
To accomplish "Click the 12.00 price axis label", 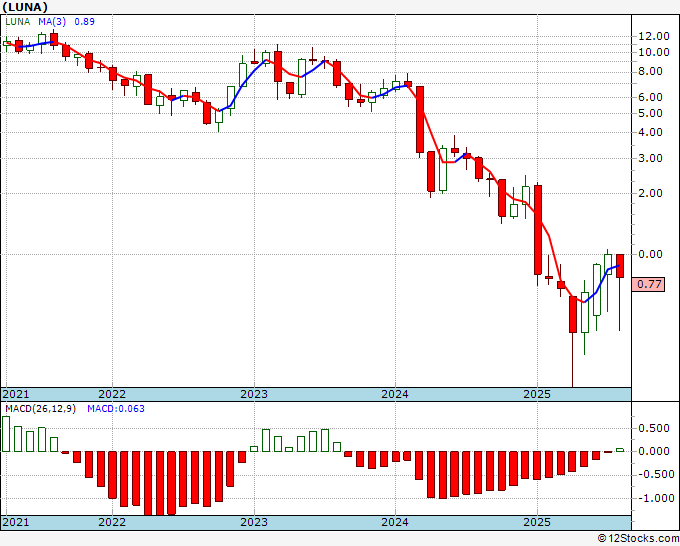I will click(654, 36).
